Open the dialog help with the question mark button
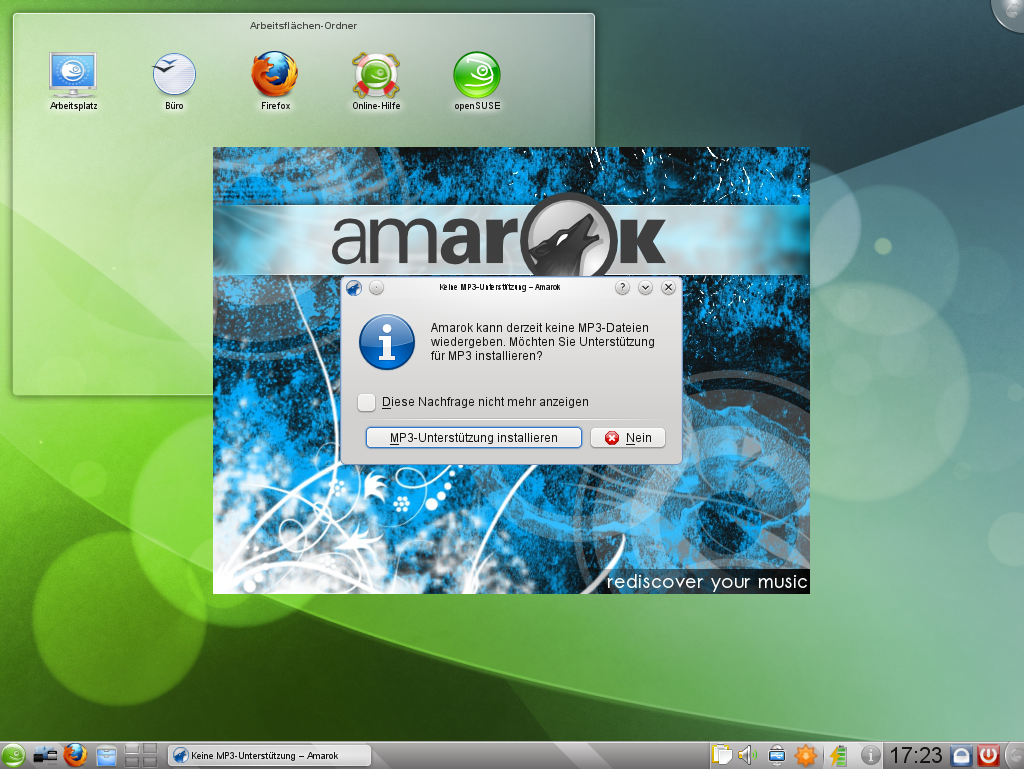Viewport: 1024px width, 769px height. coord(621,287)
